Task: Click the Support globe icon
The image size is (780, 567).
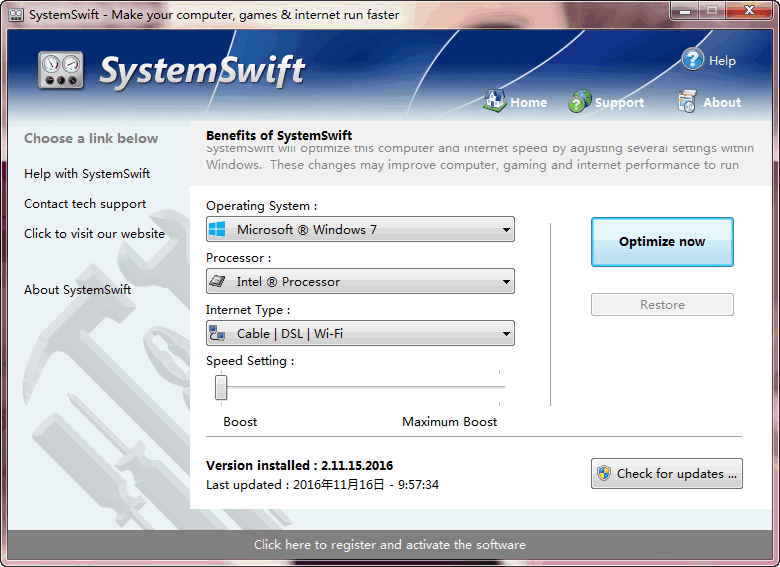Action: click(x=580, y=101)
